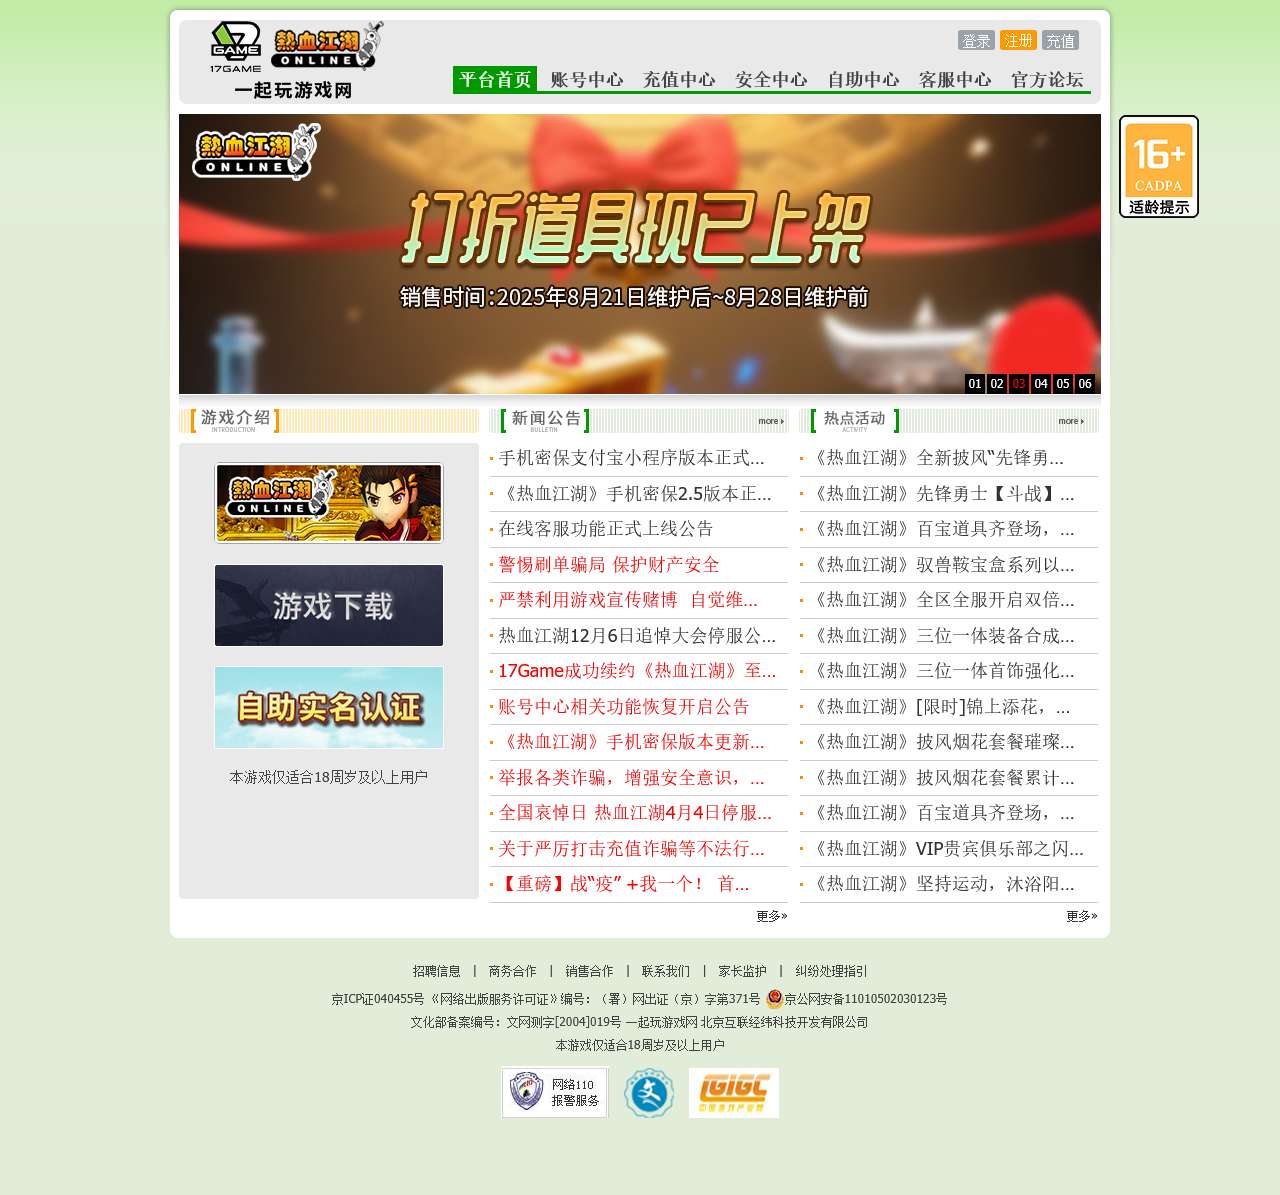
Task: Click the 京公网安备 police shield icon
Action: [775, 998]
